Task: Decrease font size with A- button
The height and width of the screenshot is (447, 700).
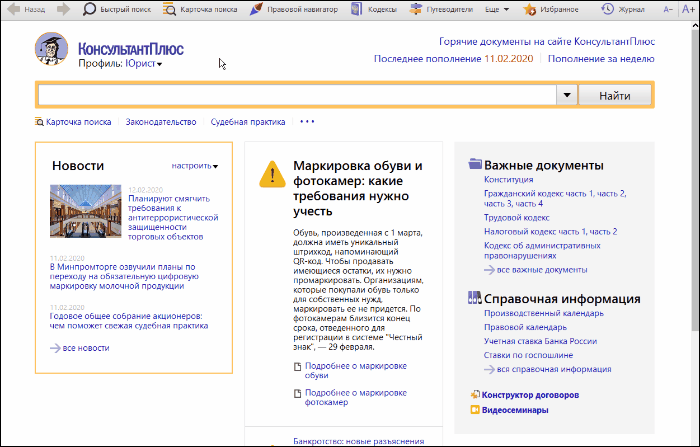Action: pyautogui.click(x=668, y=9)
